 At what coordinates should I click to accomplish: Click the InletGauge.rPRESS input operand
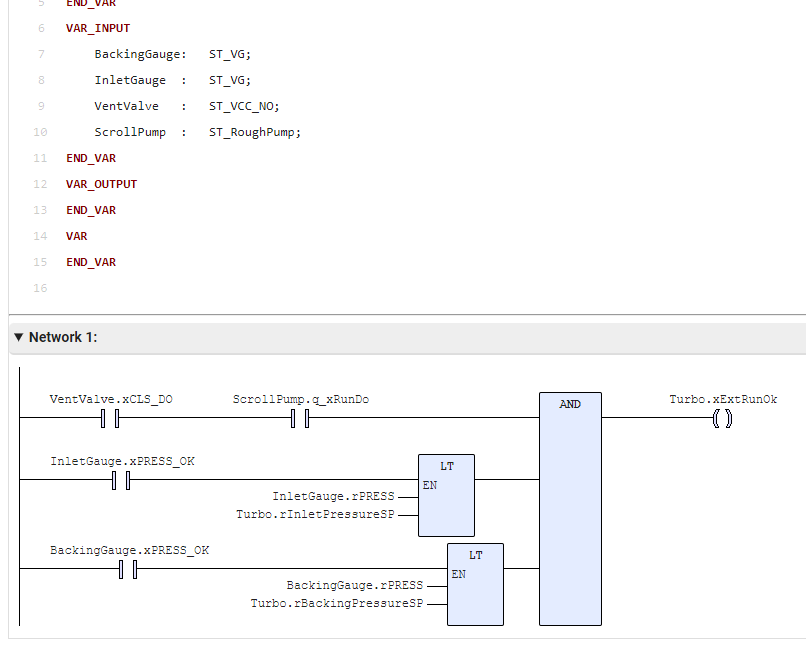pyautogui.click(x=333, y=497)
